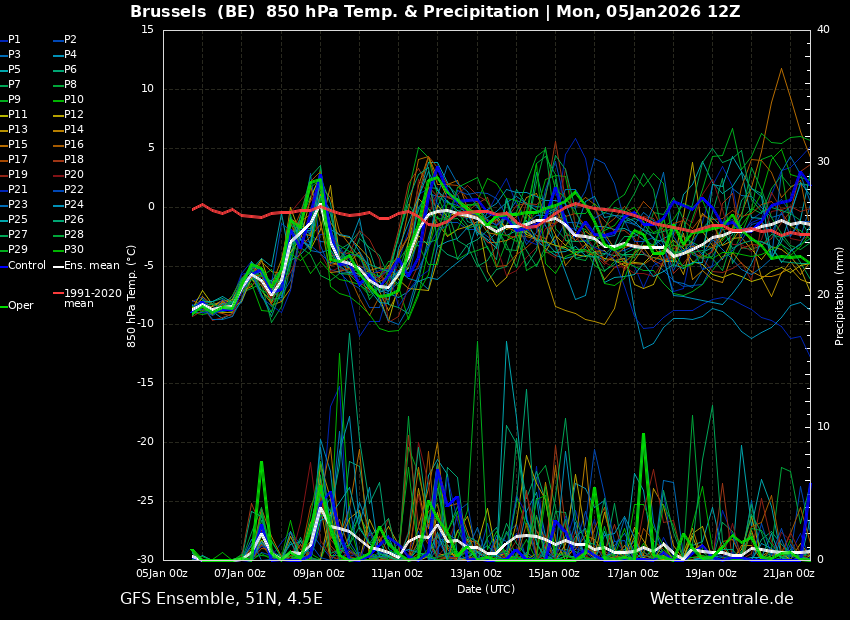The image size is (850, 620).
Task: Click the GFS Ensemble, 51N, 4.5E caption
Action: coord(221,599)
